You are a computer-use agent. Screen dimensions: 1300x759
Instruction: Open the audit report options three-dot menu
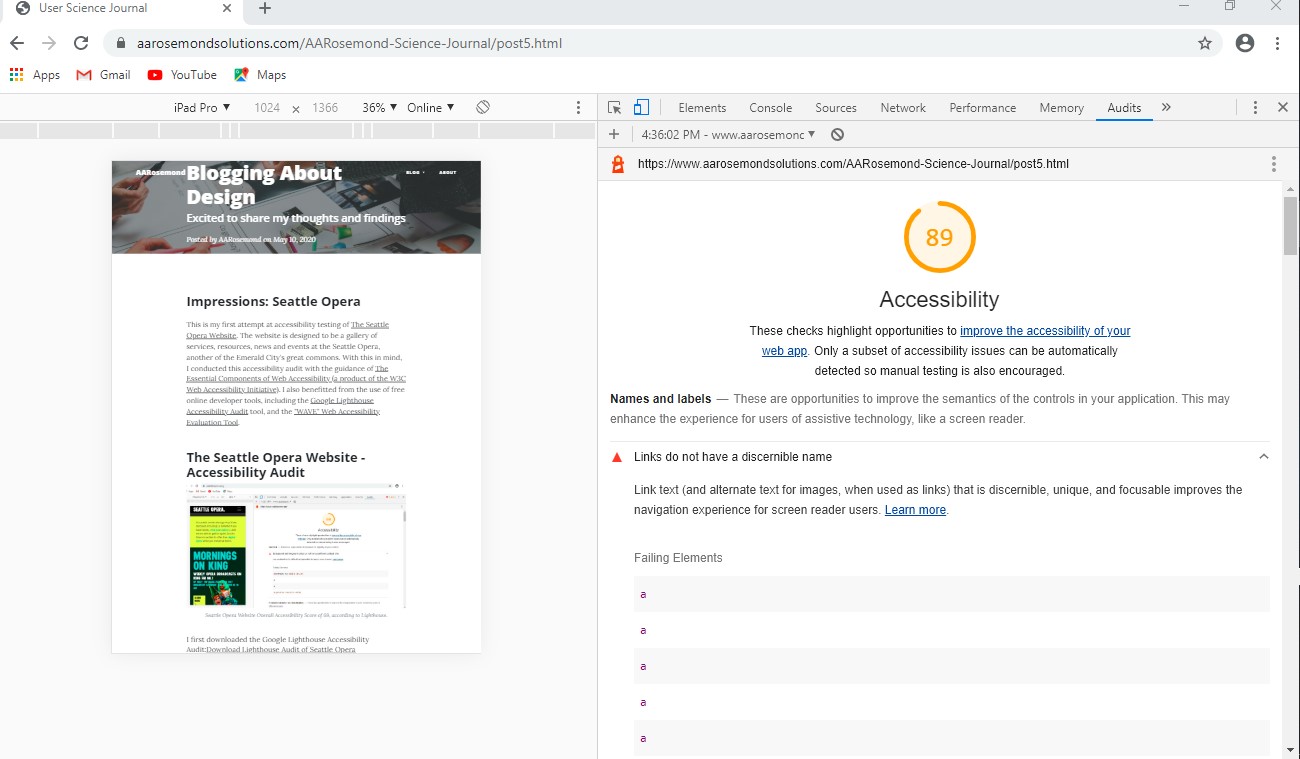[1274, 163]
